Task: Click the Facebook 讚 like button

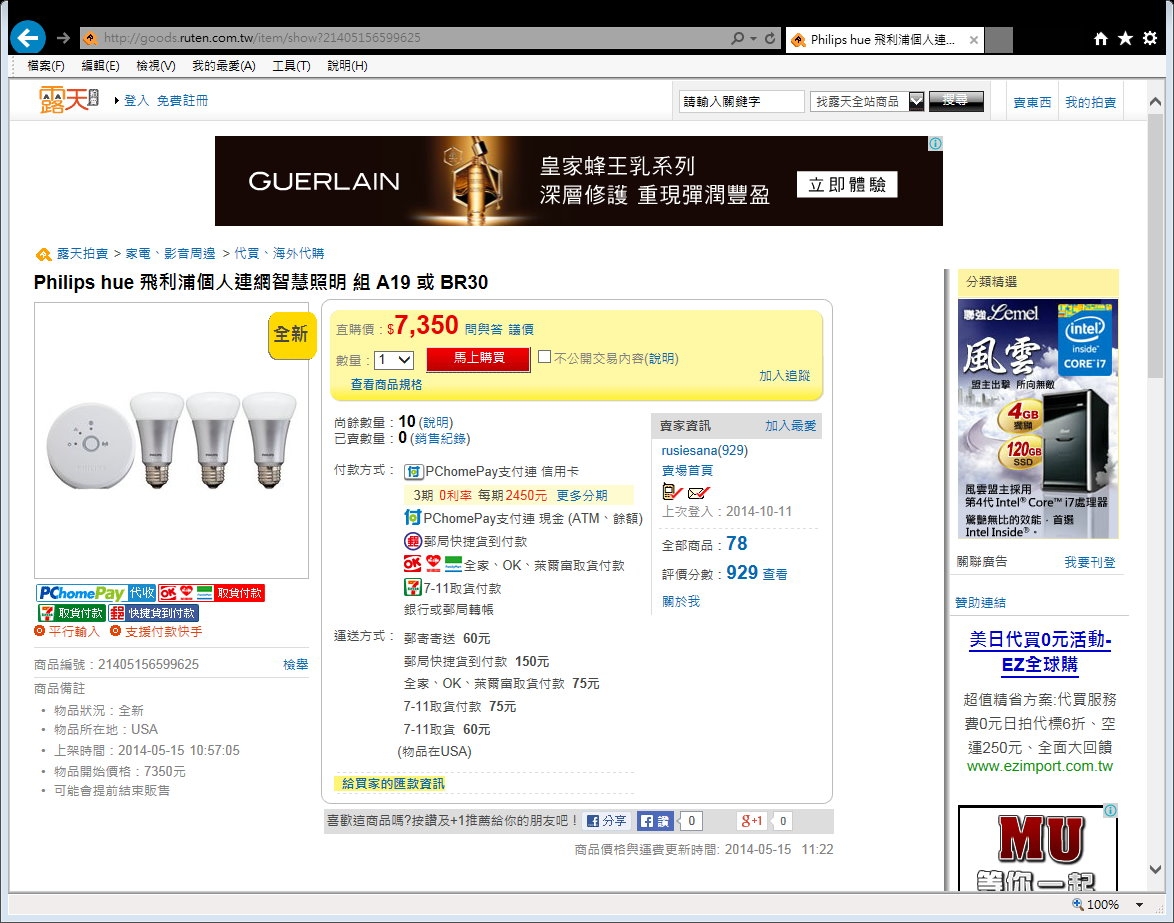Action: [655, 821]
